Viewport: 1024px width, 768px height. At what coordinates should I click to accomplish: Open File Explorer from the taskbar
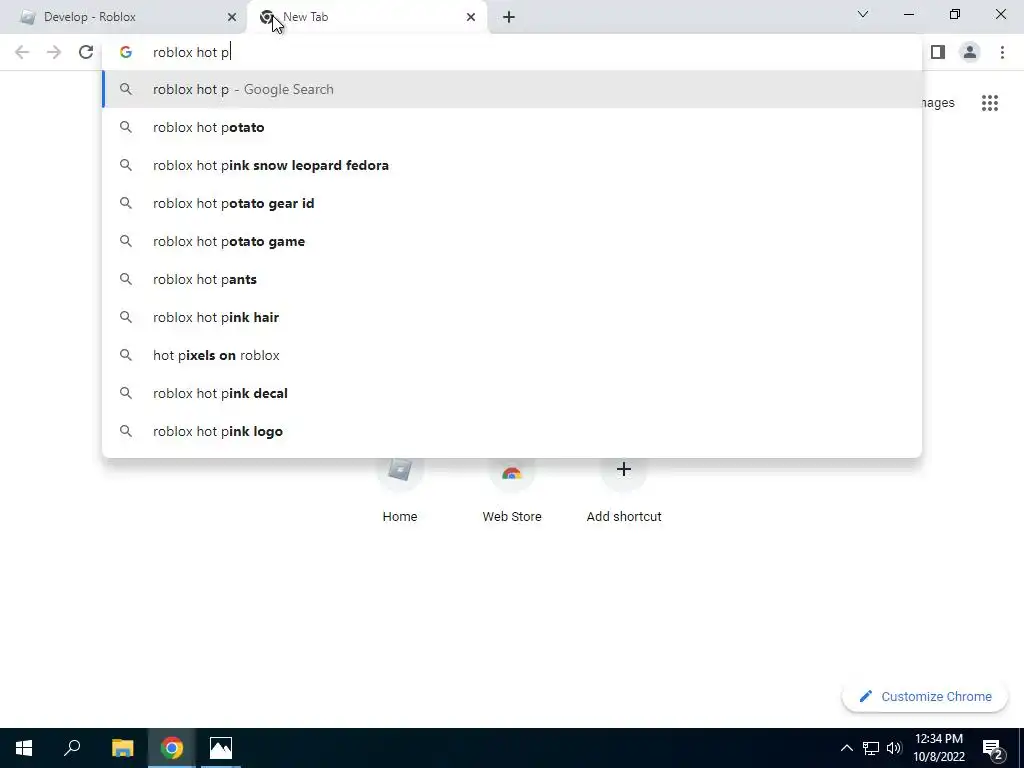pos(122,748)
